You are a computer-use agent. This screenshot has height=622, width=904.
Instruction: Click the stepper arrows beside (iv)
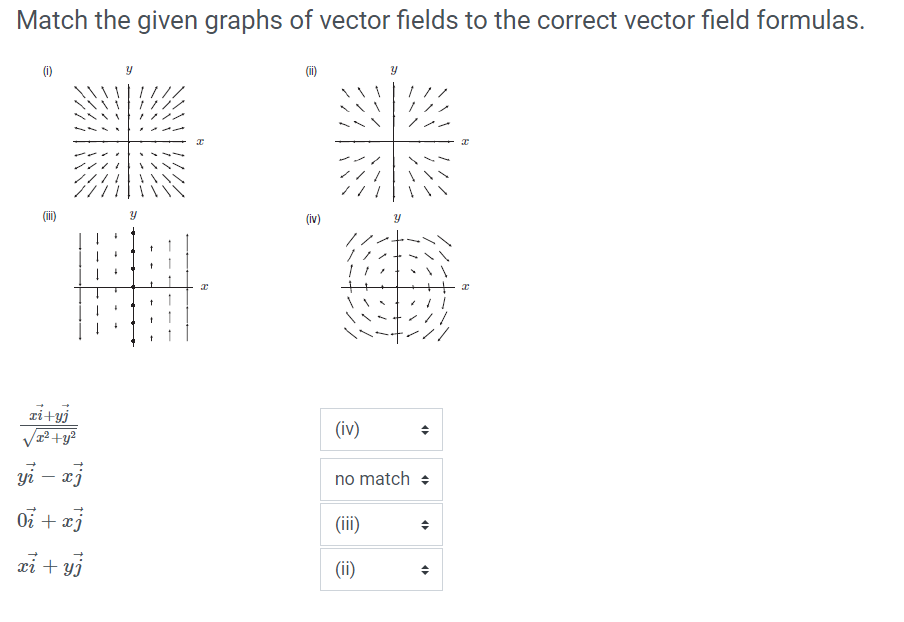(425, 429)
